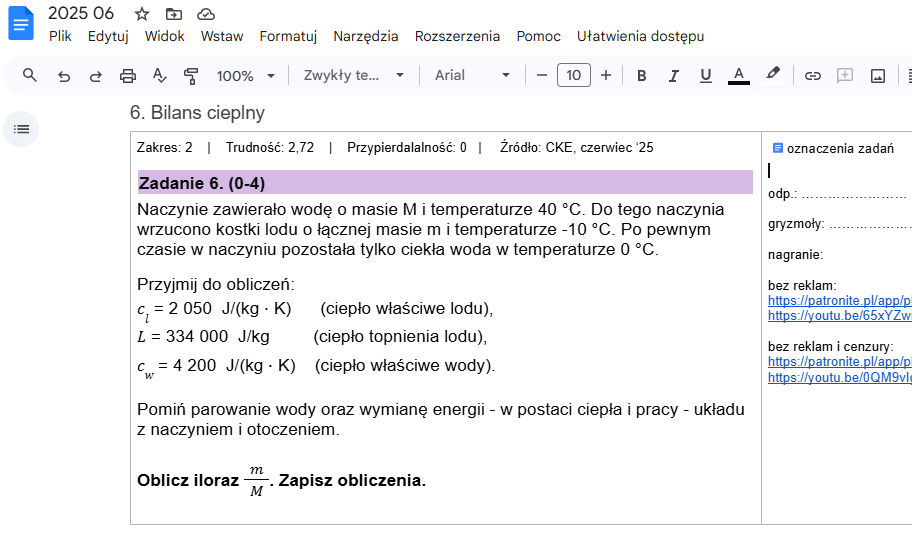Select the Paint format roller tool

[x=191, y=75]
